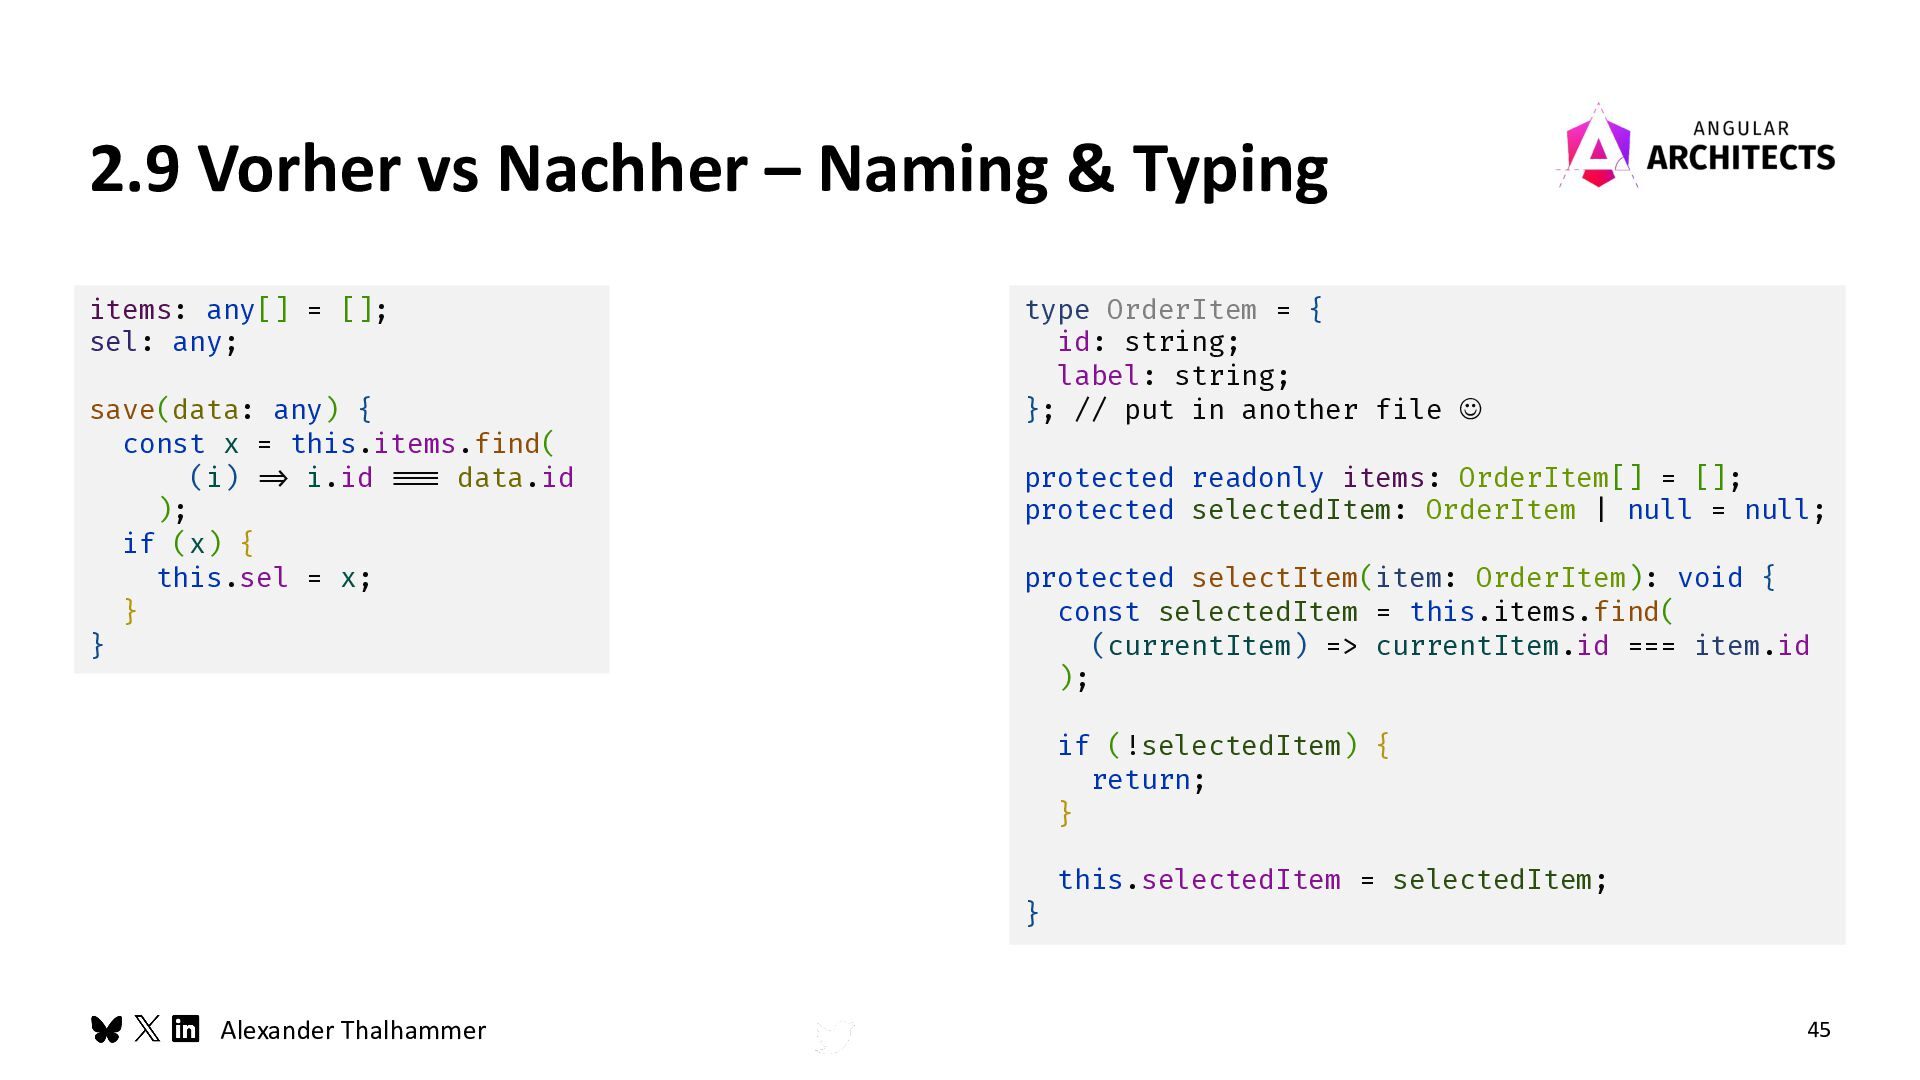
Task: Click the slide title Vorher vs Nachher
Action: tap(708, 168)
